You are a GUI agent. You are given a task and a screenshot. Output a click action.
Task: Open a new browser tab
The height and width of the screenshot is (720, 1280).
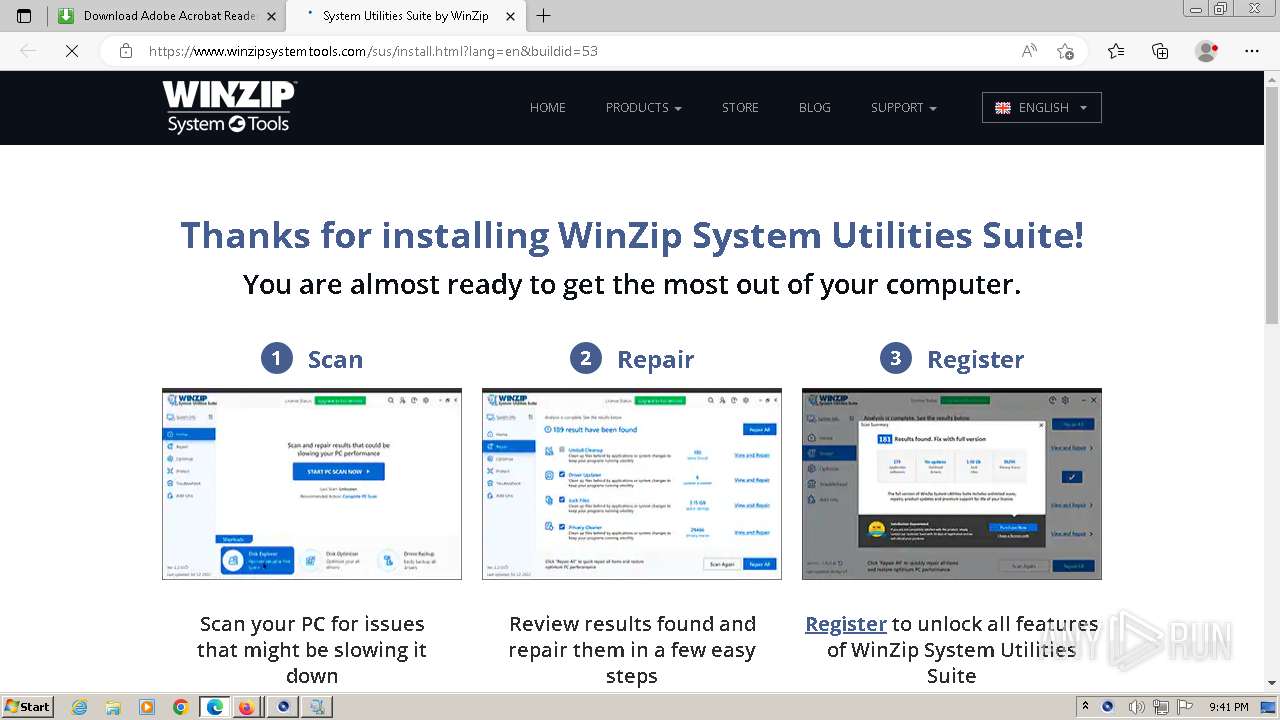(543, 16)
